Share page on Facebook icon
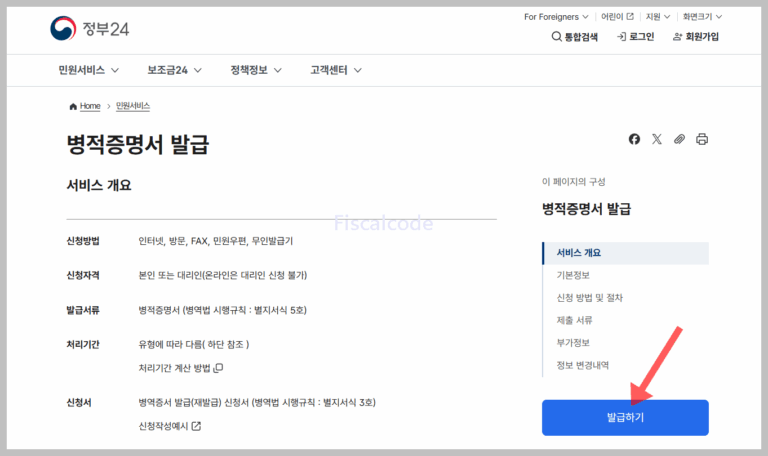 coord(634,139)
